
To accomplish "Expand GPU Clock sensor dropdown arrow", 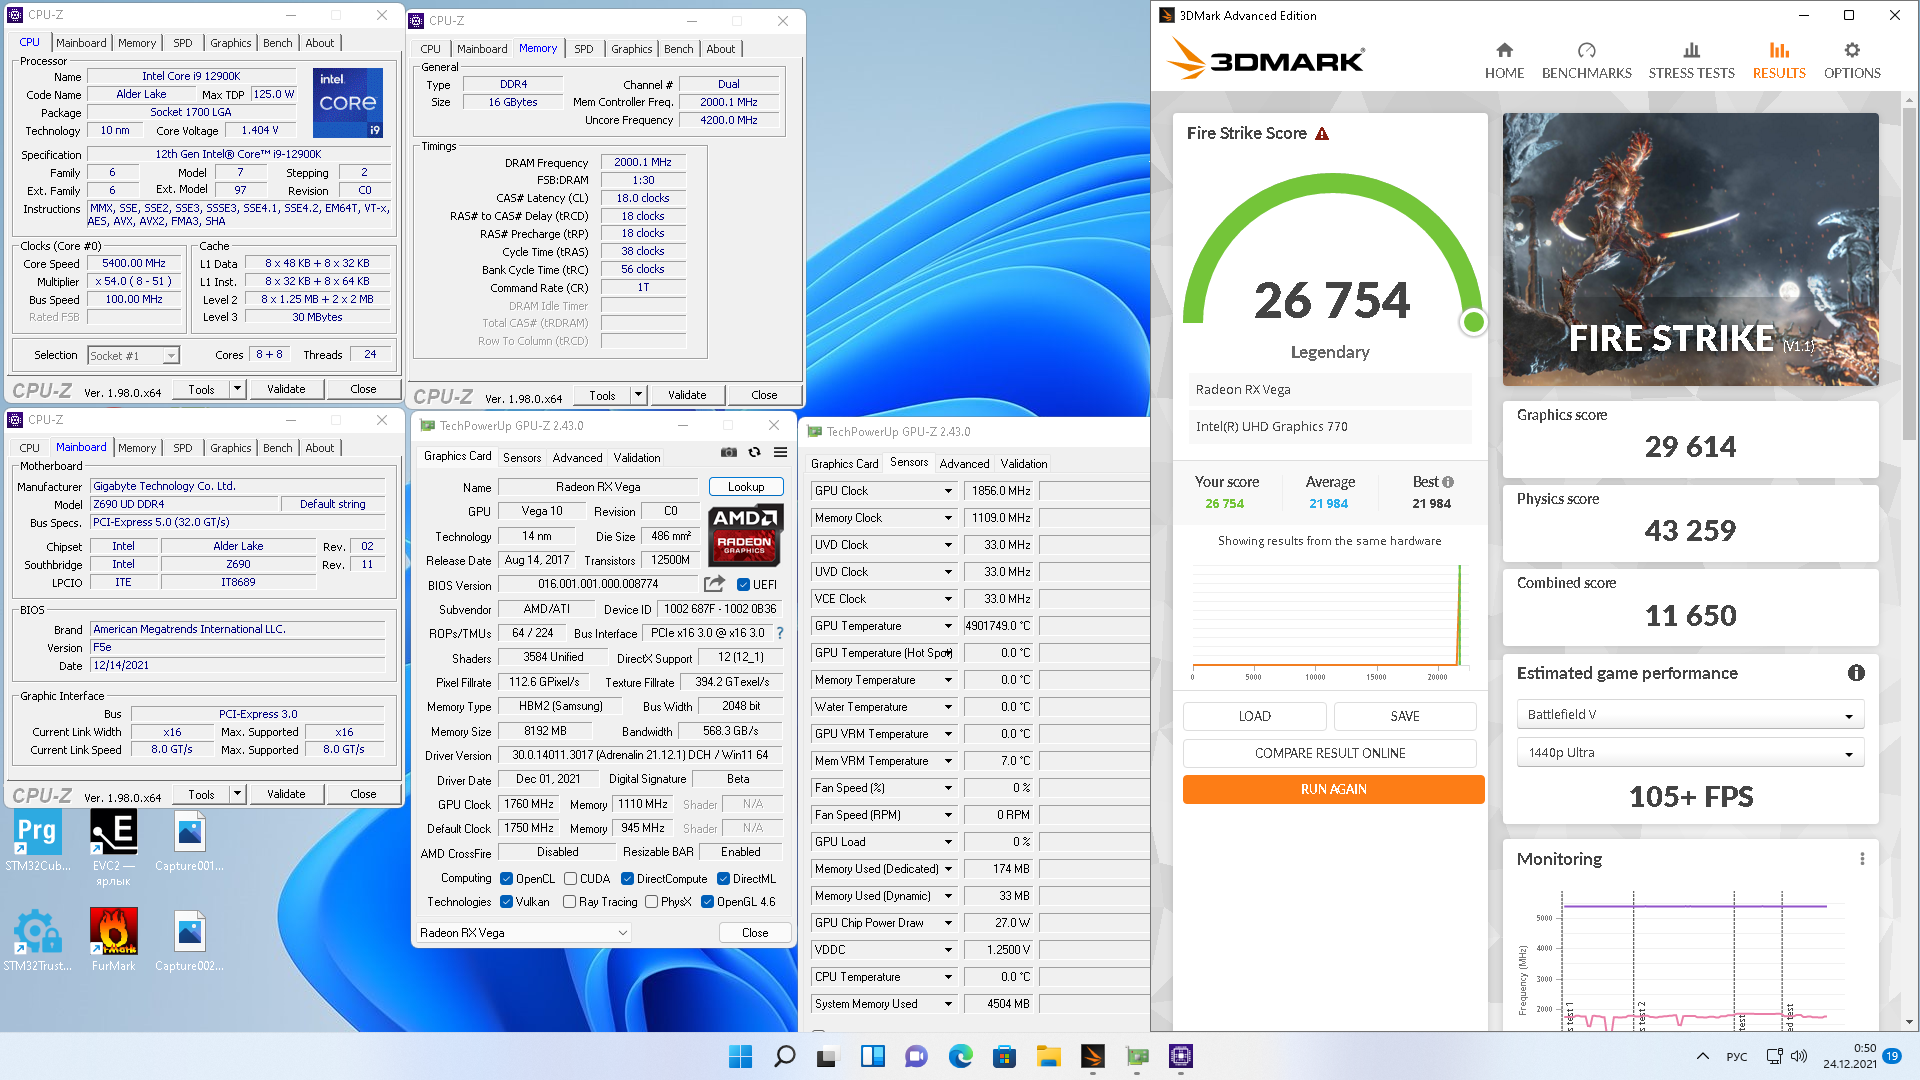I will pyautogui.click(x=948, y=491).
